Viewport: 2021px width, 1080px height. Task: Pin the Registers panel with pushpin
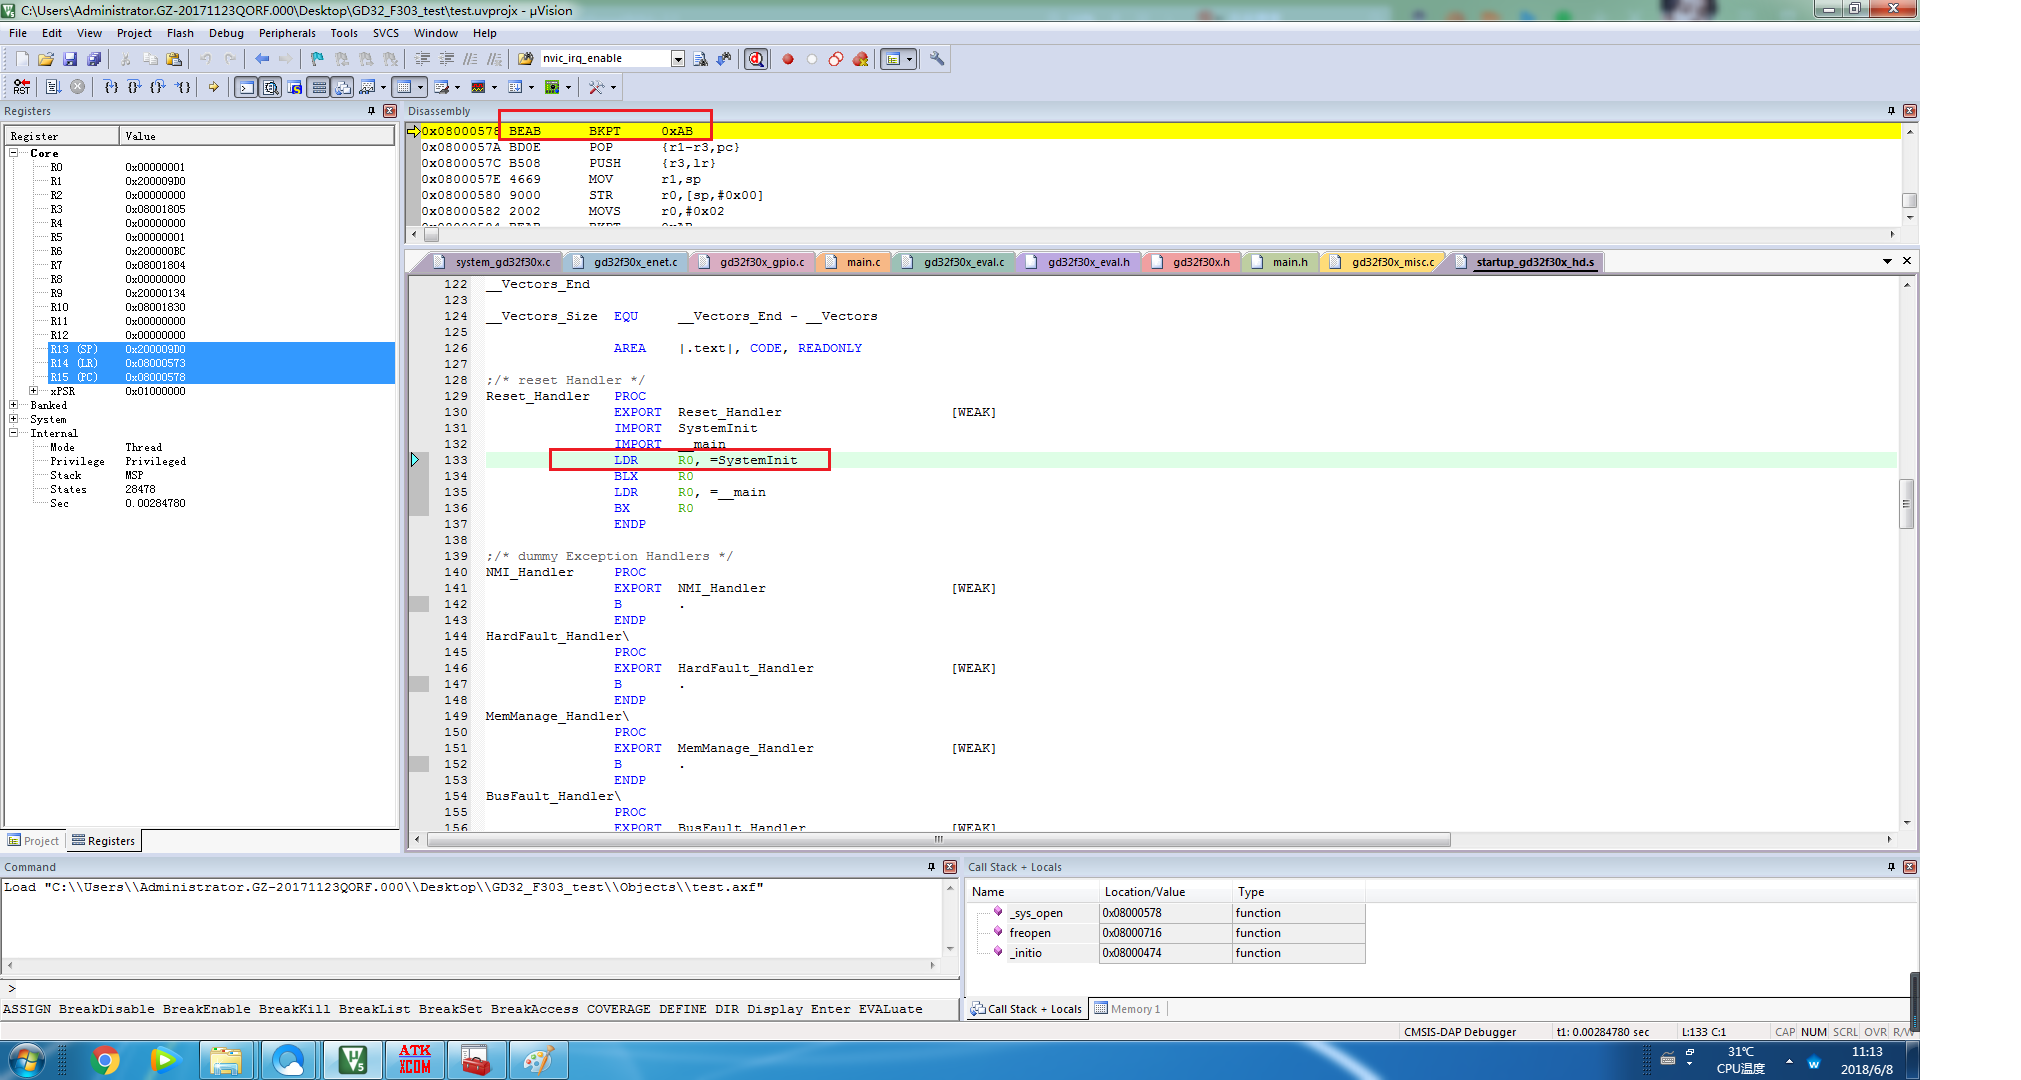[371, 111]
